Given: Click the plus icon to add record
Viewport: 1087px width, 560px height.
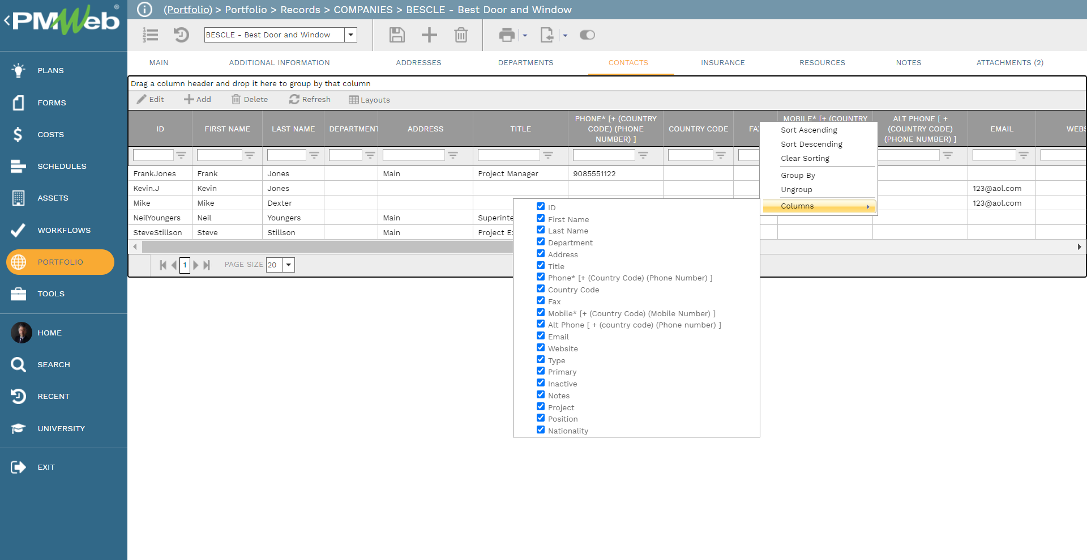Looking at the screenshot, I should [429, 35].
